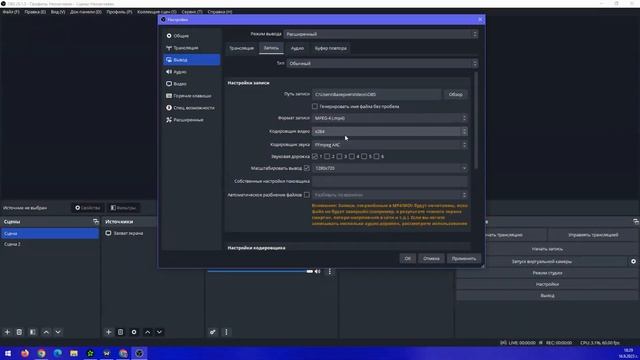The height and width of the screenshot is (360, 640).
Task: Switch to the Запись (Recording) tab
Action: click(x=271, y=48)
